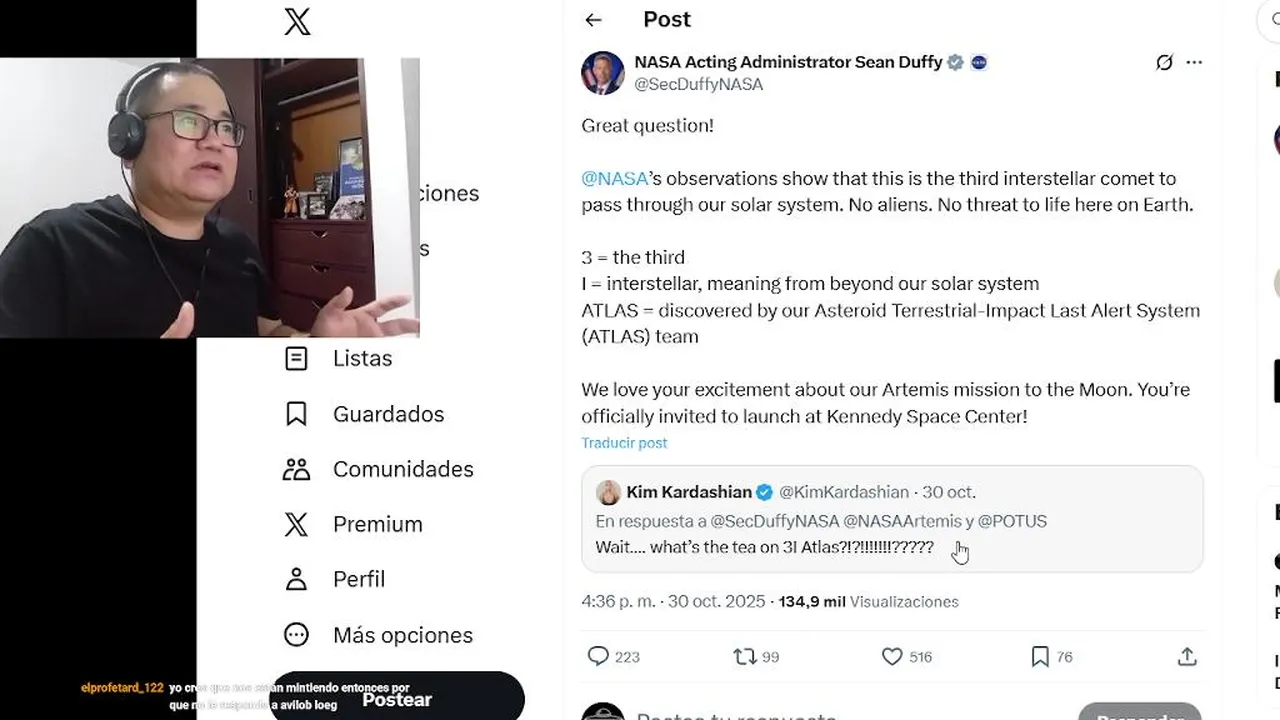This screenshot has width=1280, height=720.
Task: Like the post with heart icon
Action: [x=892, y=656]
